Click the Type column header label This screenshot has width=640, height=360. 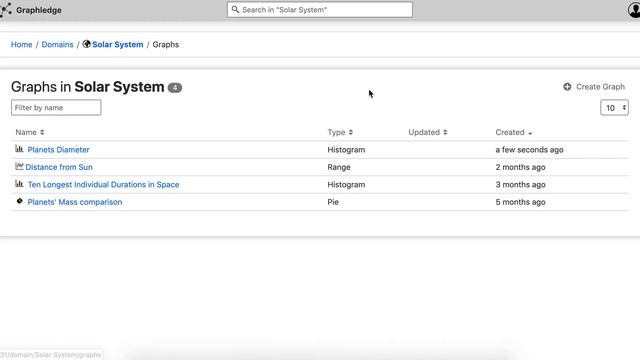(336, 132)
